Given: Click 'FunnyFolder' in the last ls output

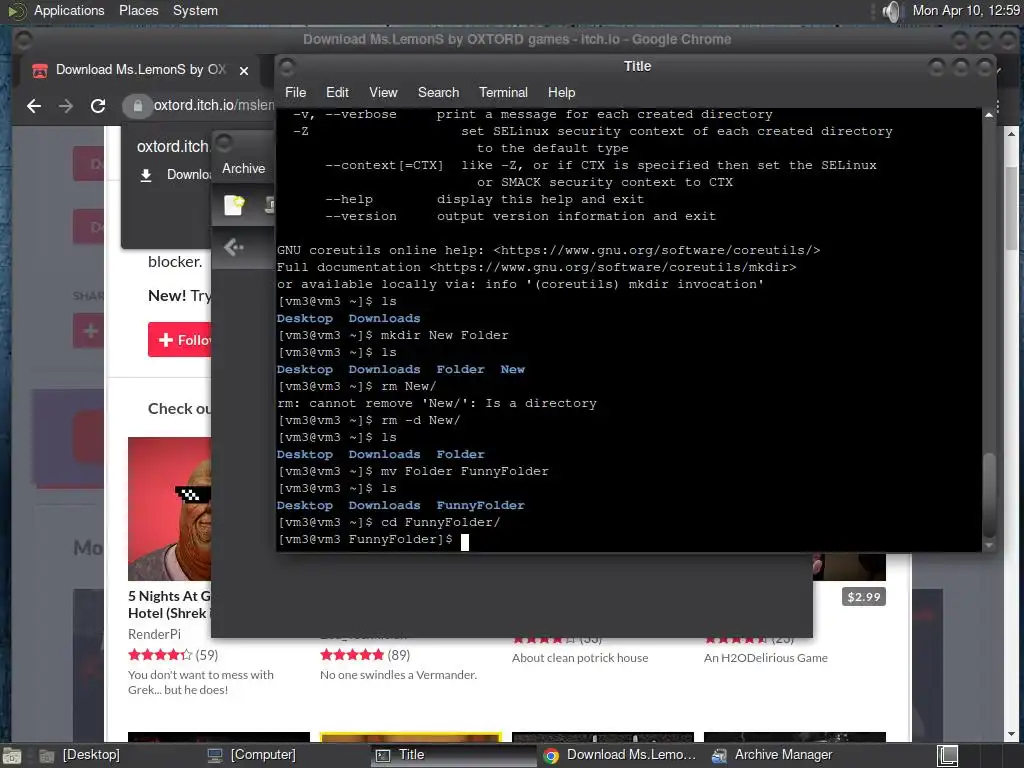Looking at the screenshot, I should 480,505.
